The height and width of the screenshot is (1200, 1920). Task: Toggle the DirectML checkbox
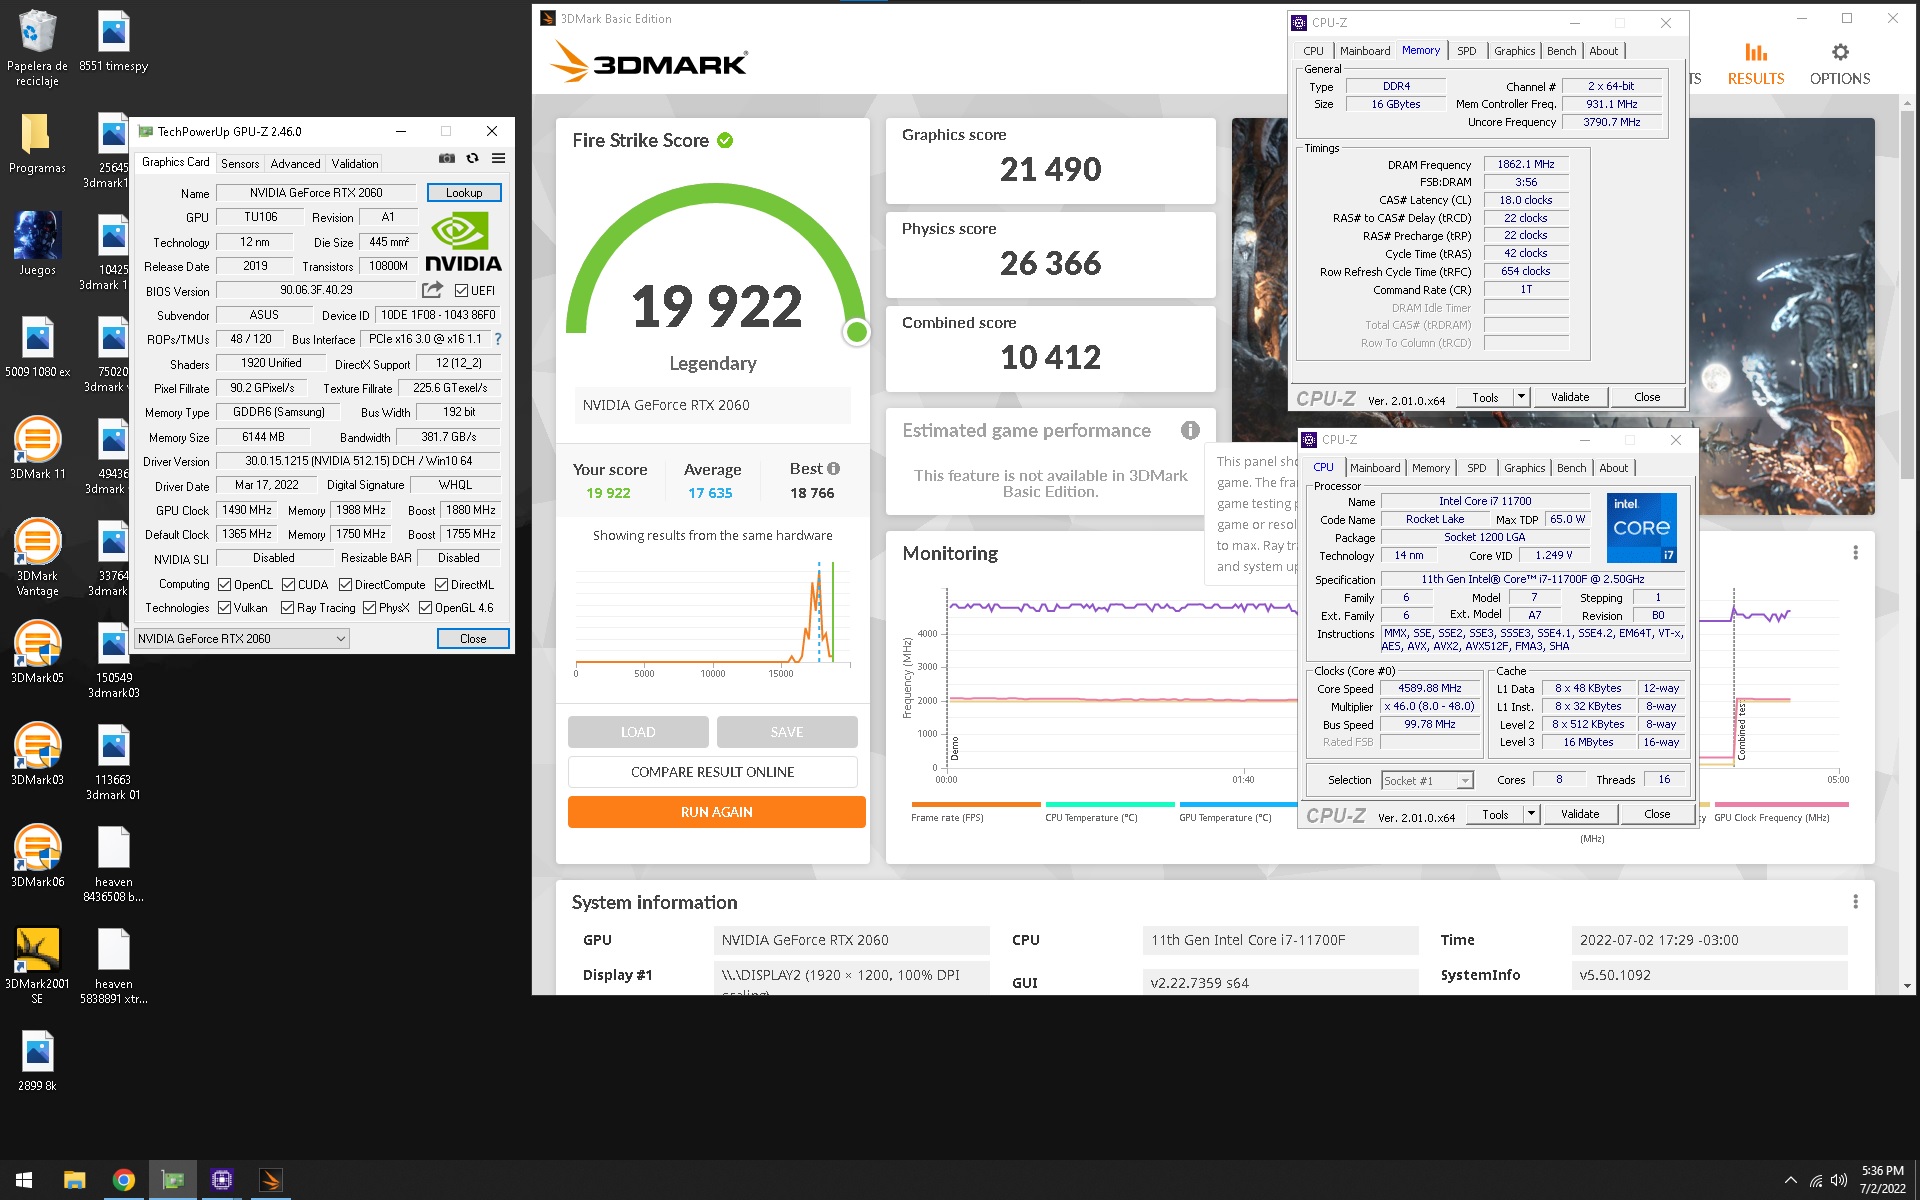tap(441, 585)
